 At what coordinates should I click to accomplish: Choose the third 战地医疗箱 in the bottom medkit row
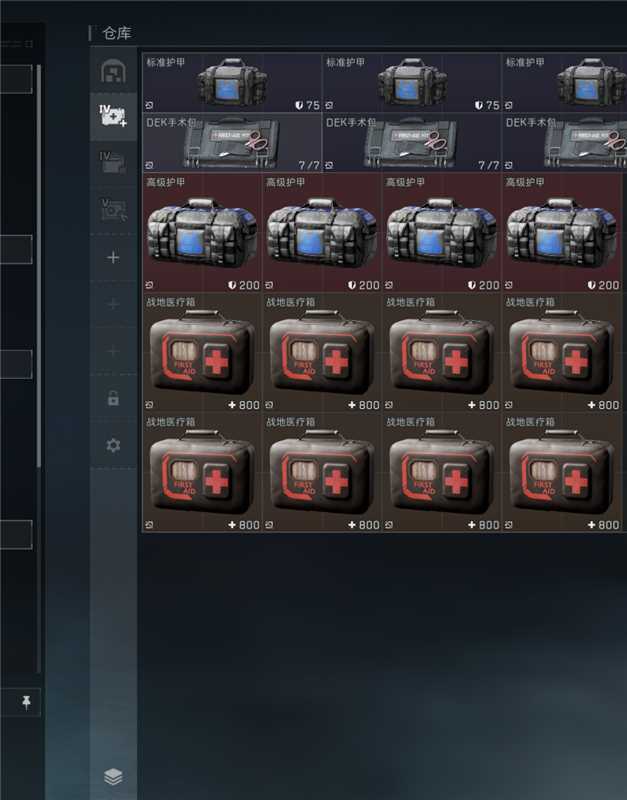pyautogui.click(x=442, y=472)
